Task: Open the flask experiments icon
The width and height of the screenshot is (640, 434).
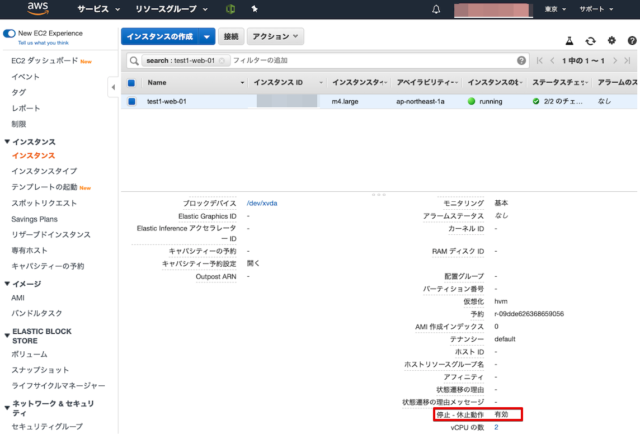Action: pyautogui.click(x=569, y=40)
